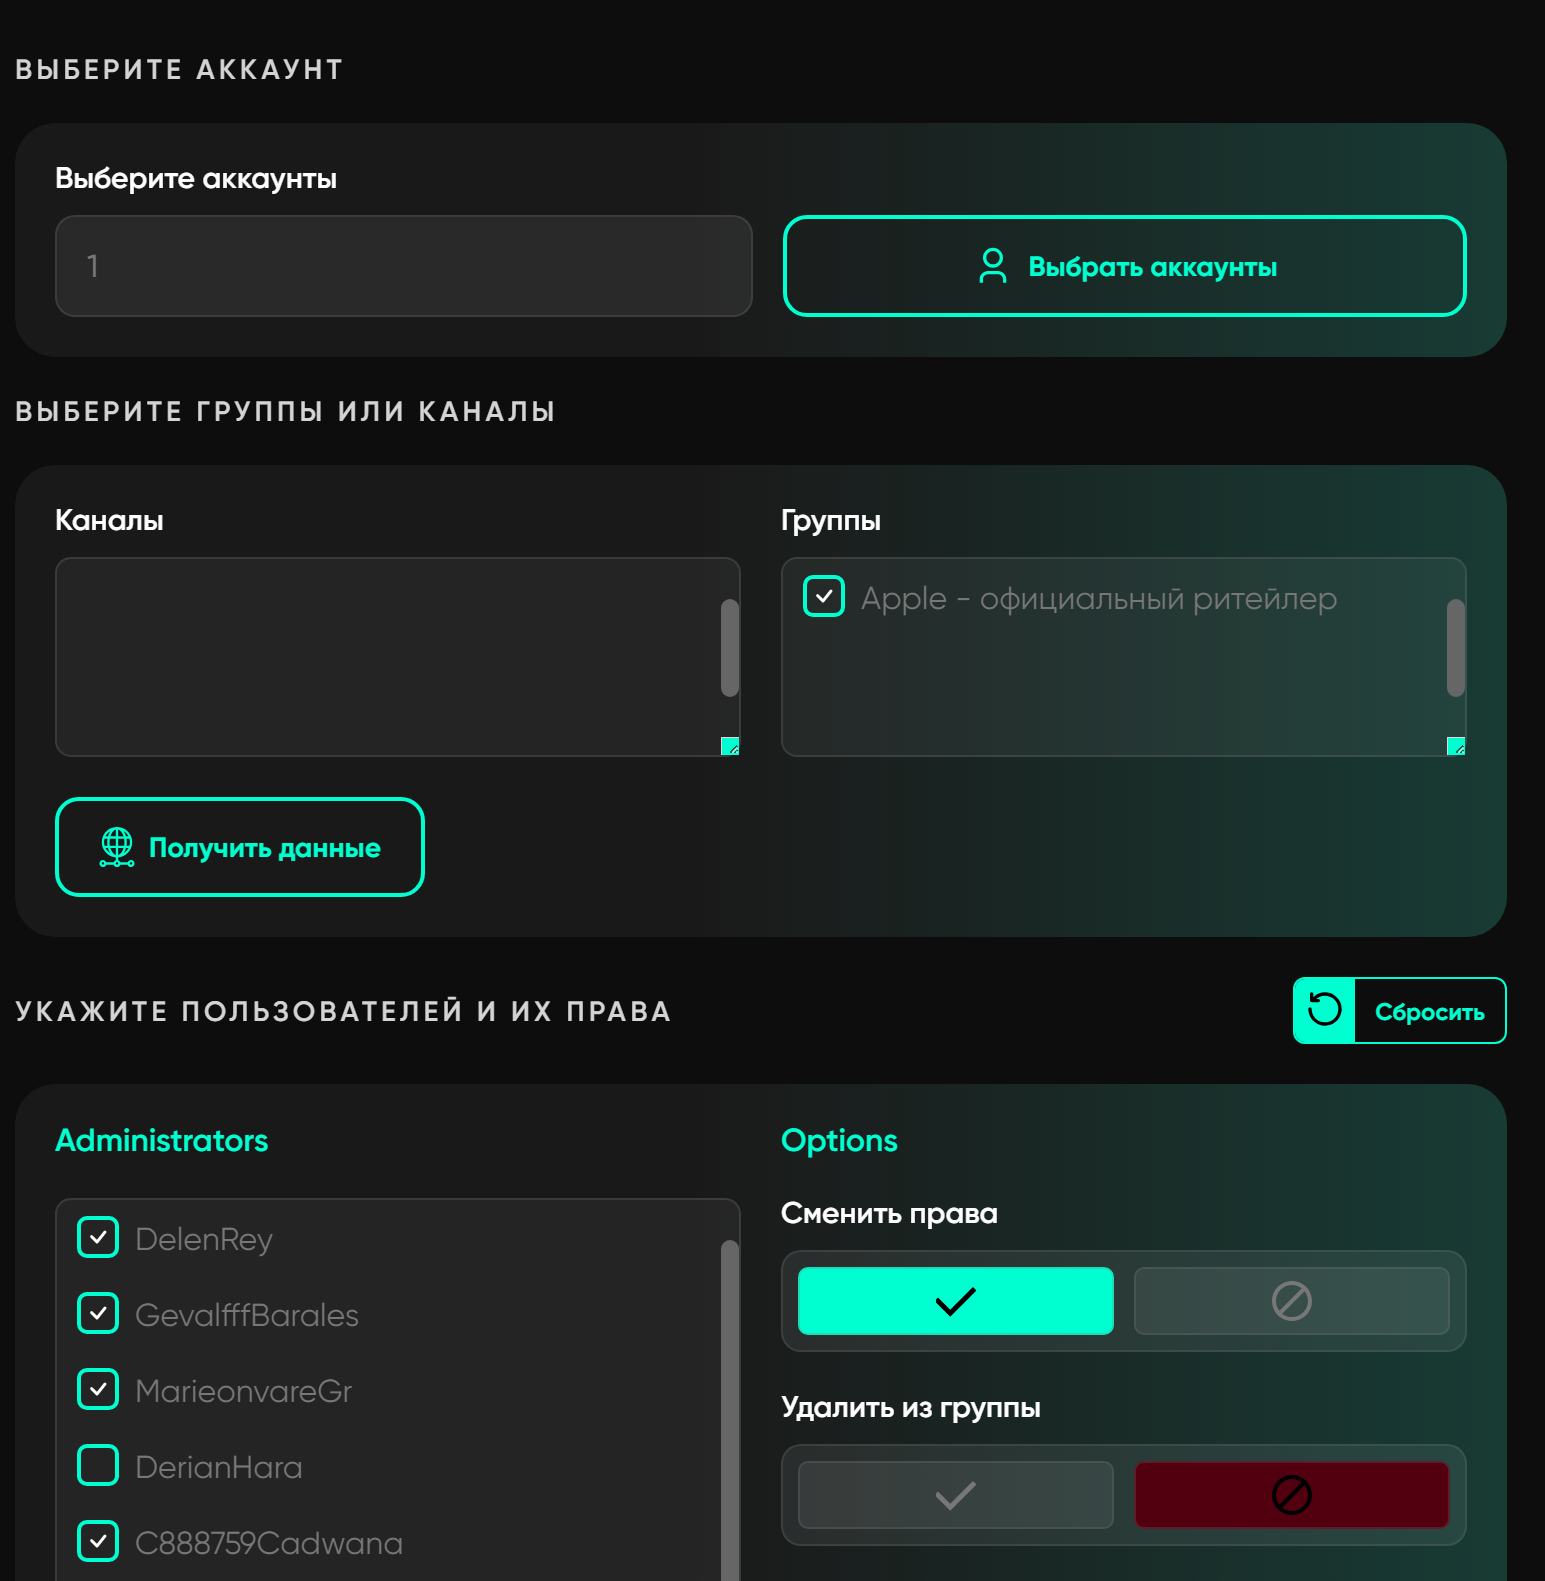Uncheck the DelenRey administrator

pyautogui.click(x=98, y=1238)
